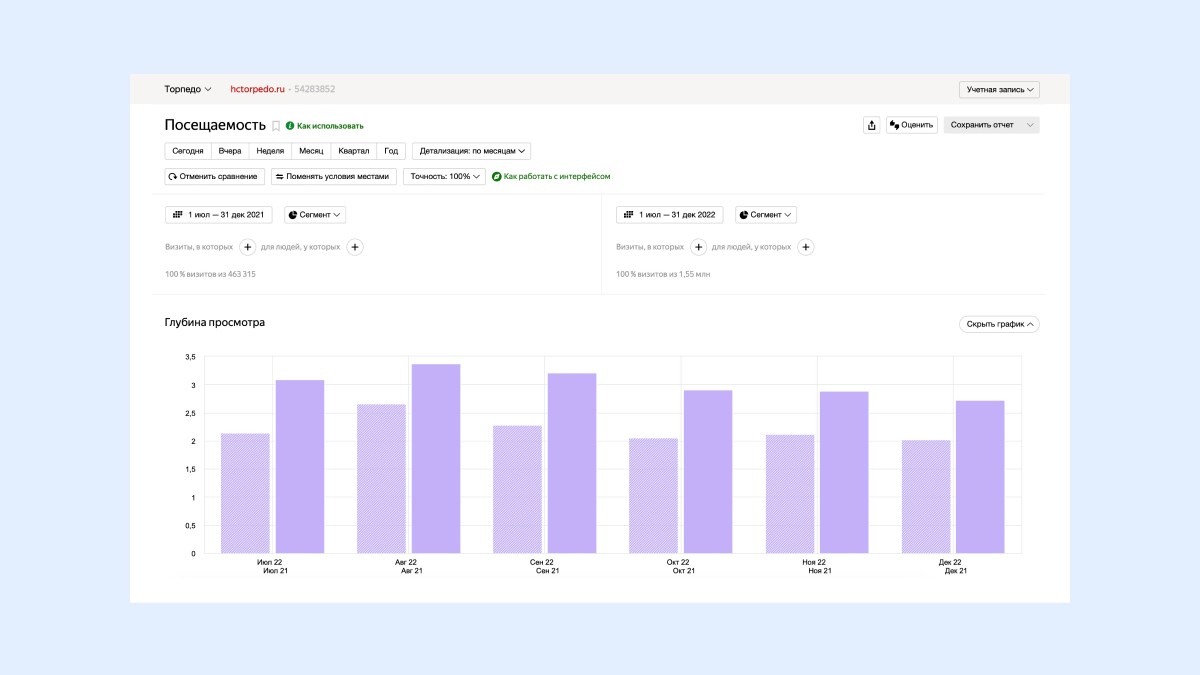Add a visit condition in the 2021 segment
The image size is (1200, 675).
click(248, 247)
